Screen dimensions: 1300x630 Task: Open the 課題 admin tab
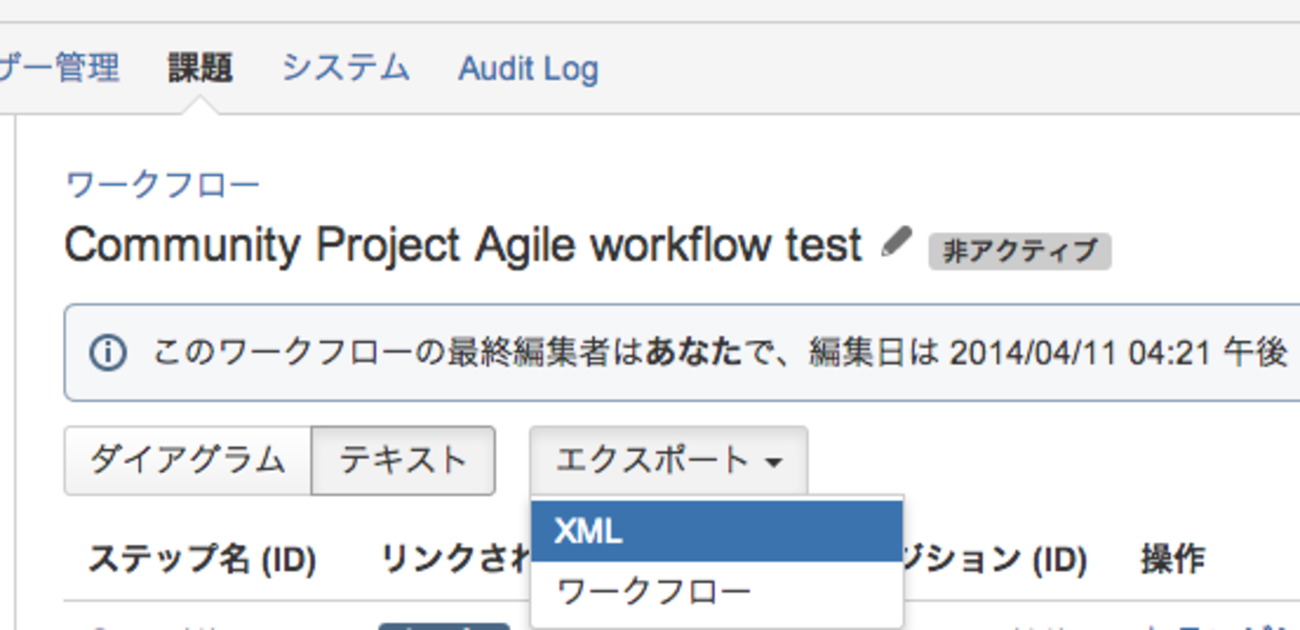(x=200, y=68)
